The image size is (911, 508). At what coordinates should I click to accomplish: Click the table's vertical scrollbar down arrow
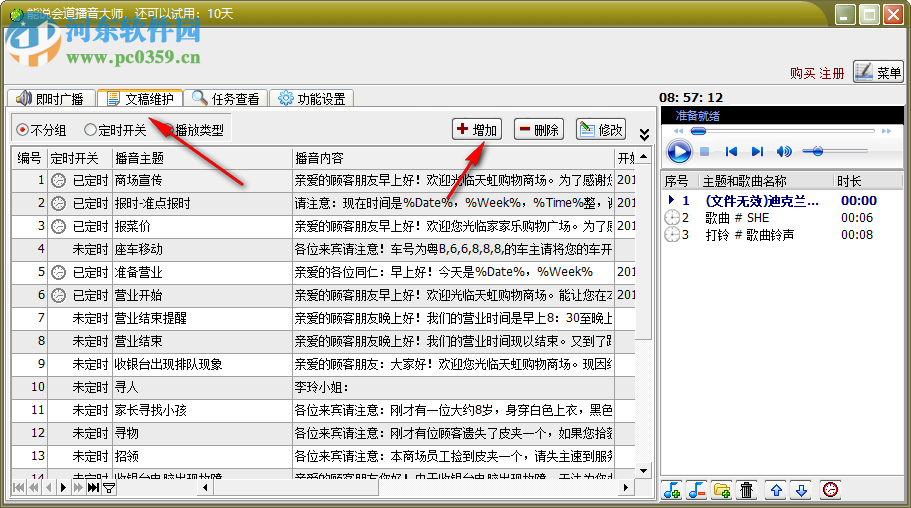(x=643, y=471)
